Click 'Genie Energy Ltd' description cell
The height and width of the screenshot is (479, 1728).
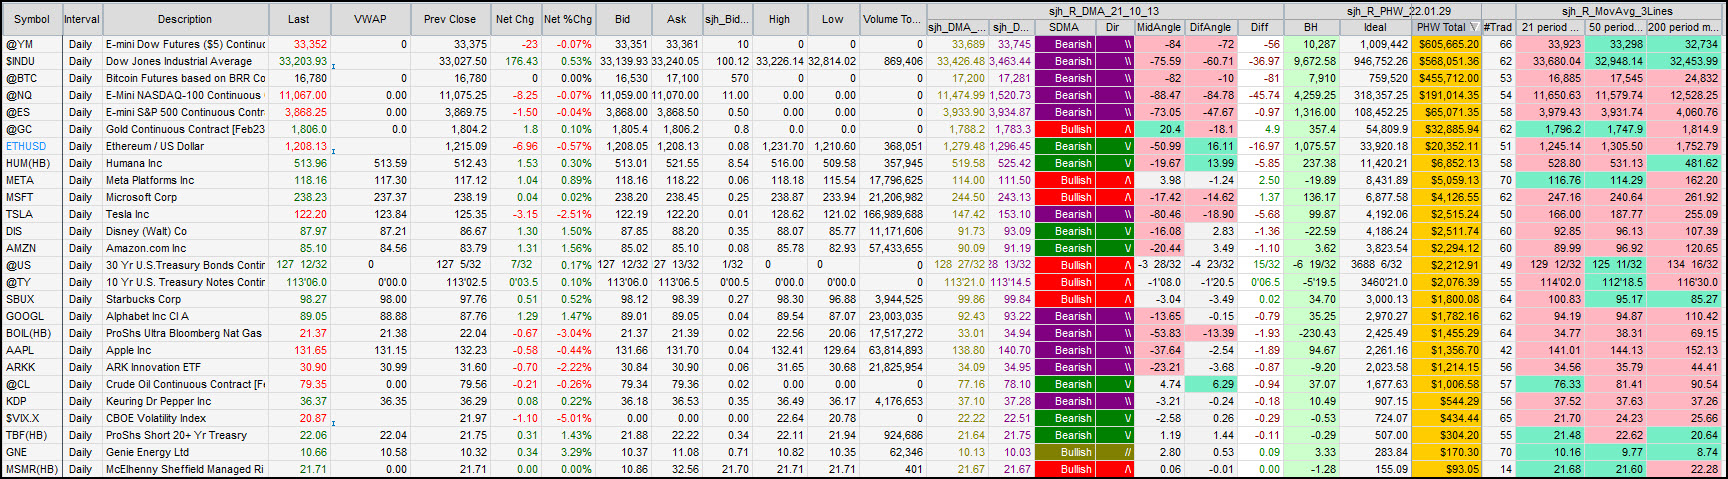click(185, 452)
